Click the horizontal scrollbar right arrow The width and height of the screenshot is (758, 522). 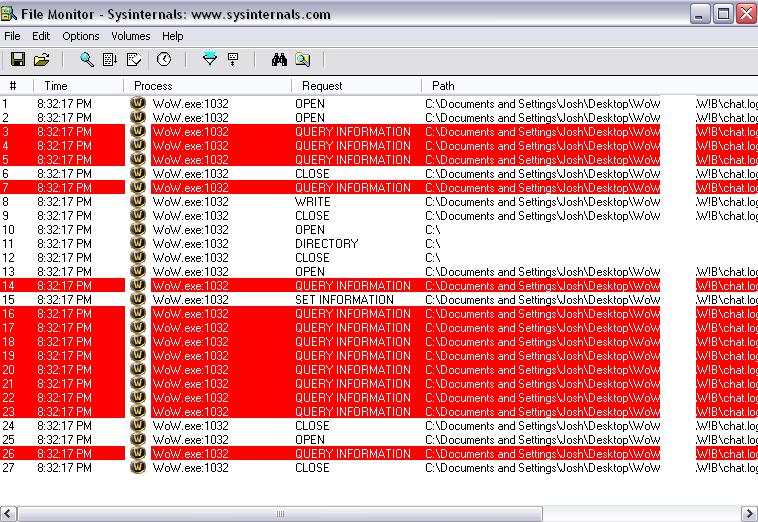pos(749,513)
